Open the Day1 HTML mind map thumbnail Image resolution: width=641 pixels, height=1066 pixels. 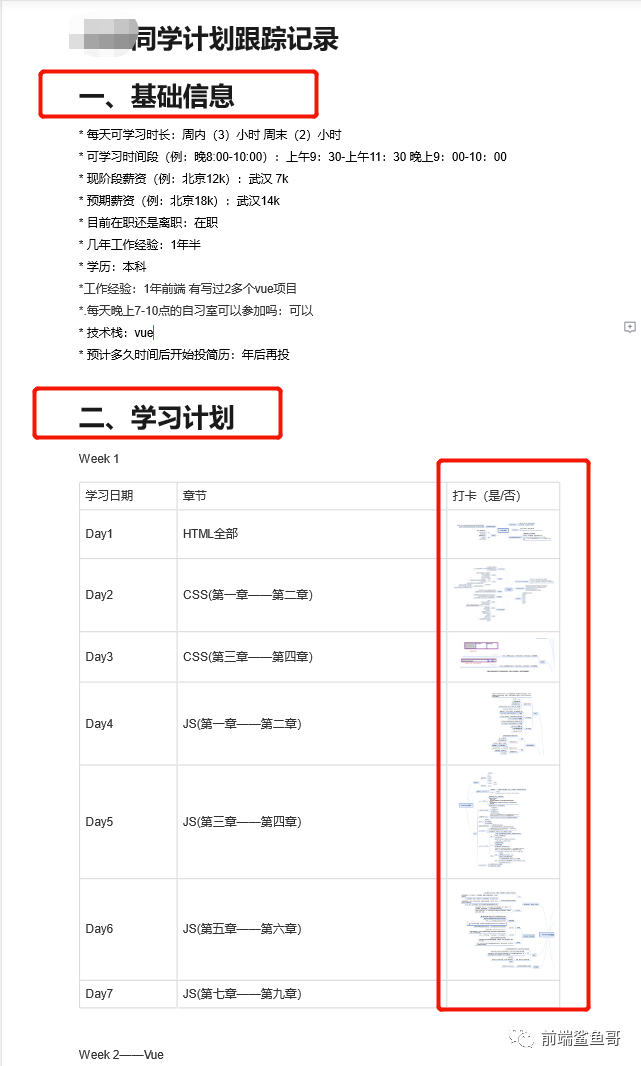(x=504, y=533)
